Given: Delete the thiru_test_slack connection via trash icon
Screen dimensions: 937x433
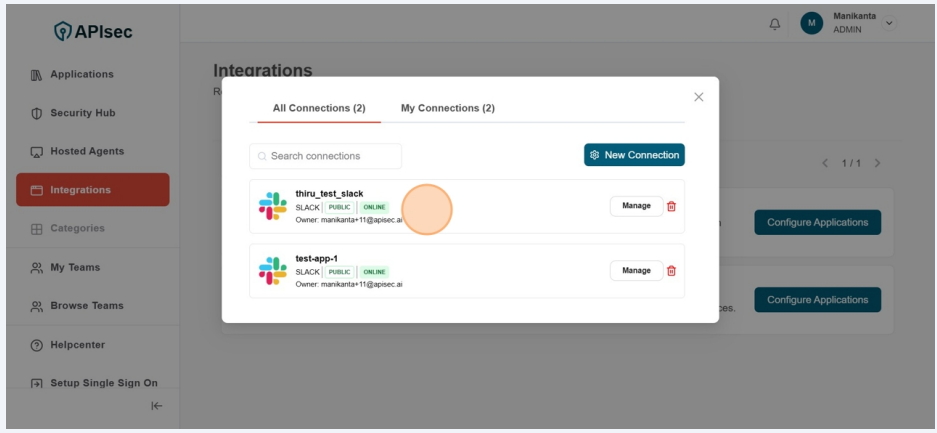Looking at the screenshot, I should [x=671, y=206].
